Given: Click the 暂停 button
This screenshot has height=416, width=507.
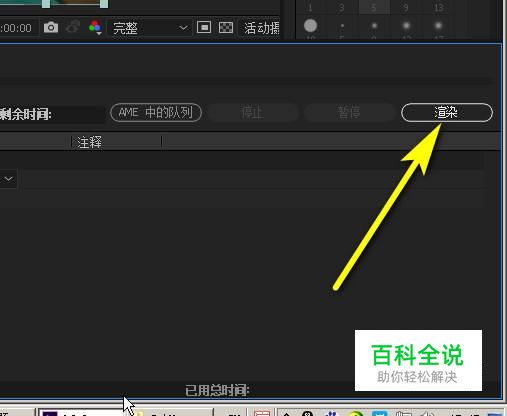Looking at the screenshot, I should tap(349, 113).
